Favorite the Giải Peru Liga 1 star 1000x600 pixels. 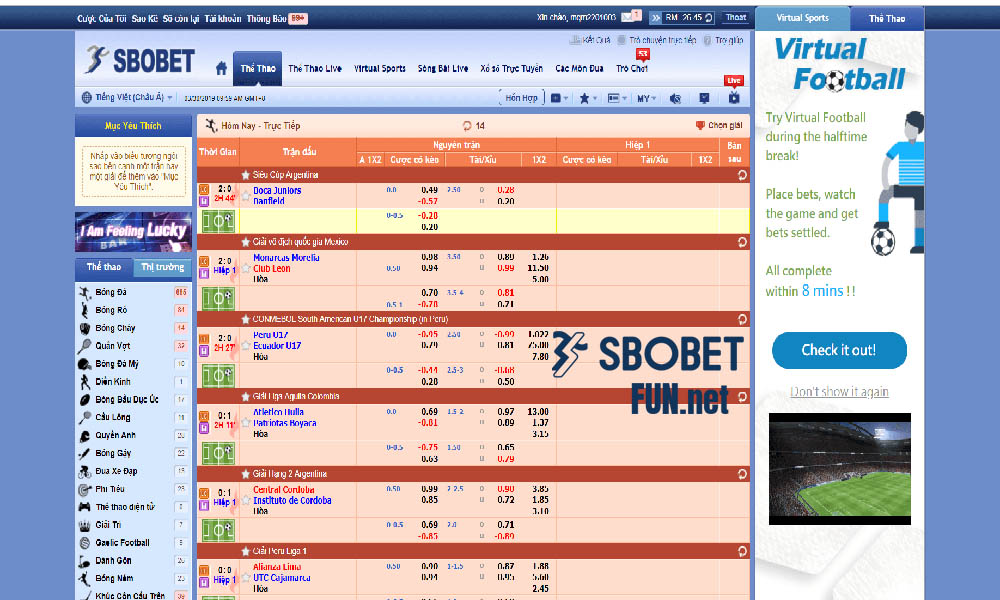tap(245, 551)
